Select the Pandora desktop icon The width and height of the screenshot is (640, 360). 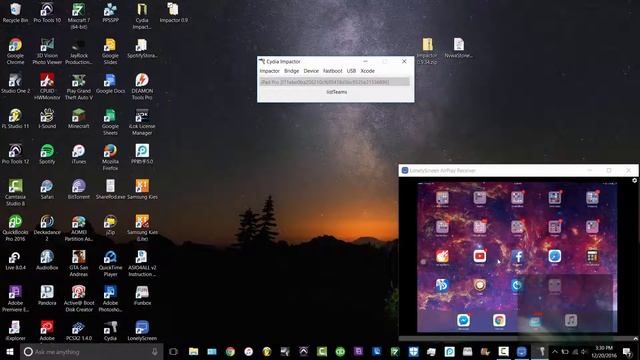pos(47,296)
